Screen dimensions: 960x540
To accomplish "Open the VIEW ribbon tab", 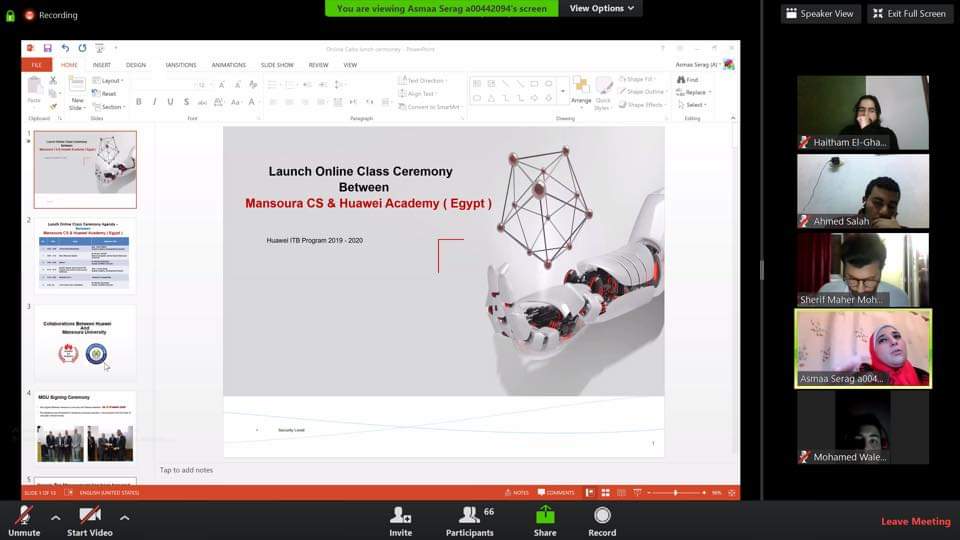I will click(x=350, y=65).
